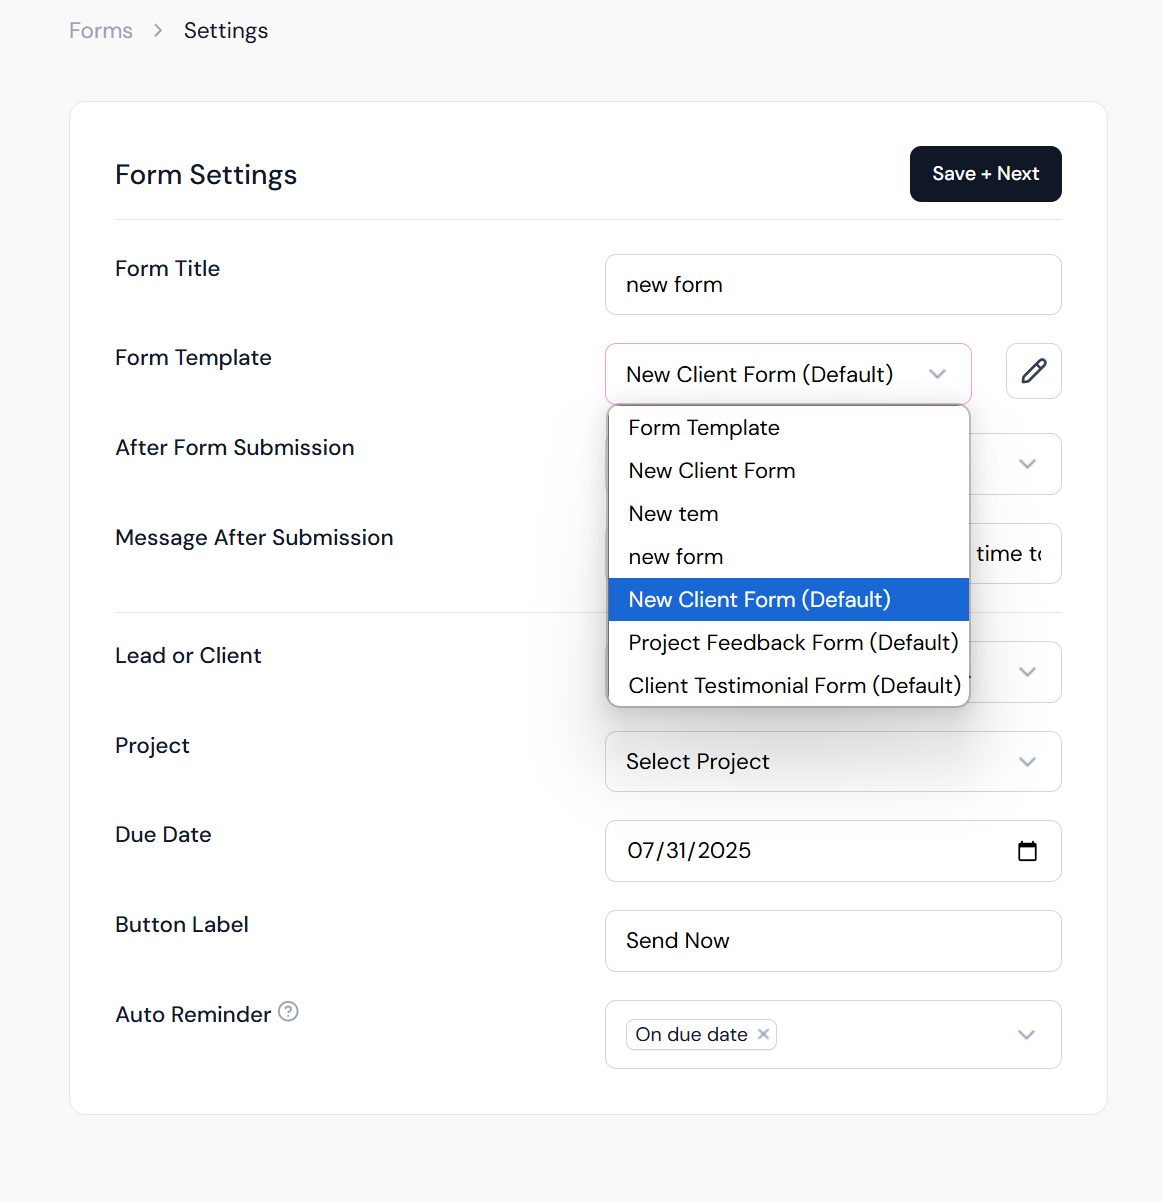Choose 'New Client Form' option in list
The image size is (1163, 1202).
[788, 471]
